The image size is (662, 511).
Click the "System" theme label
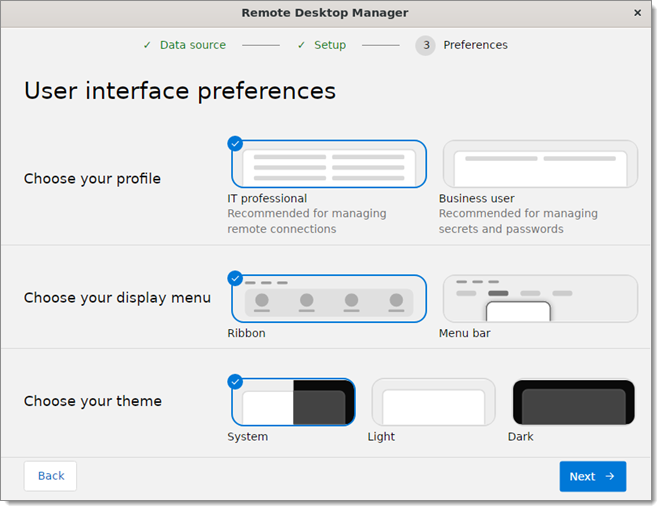tap(247, 437)
